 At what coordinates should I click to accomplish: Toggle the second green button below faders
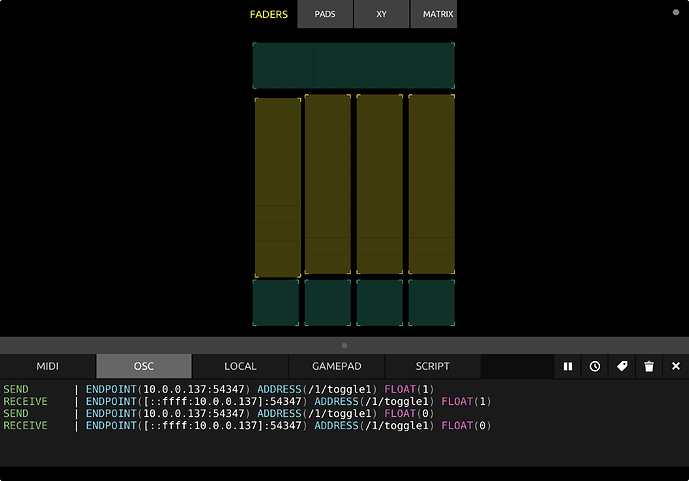point(328,302)
